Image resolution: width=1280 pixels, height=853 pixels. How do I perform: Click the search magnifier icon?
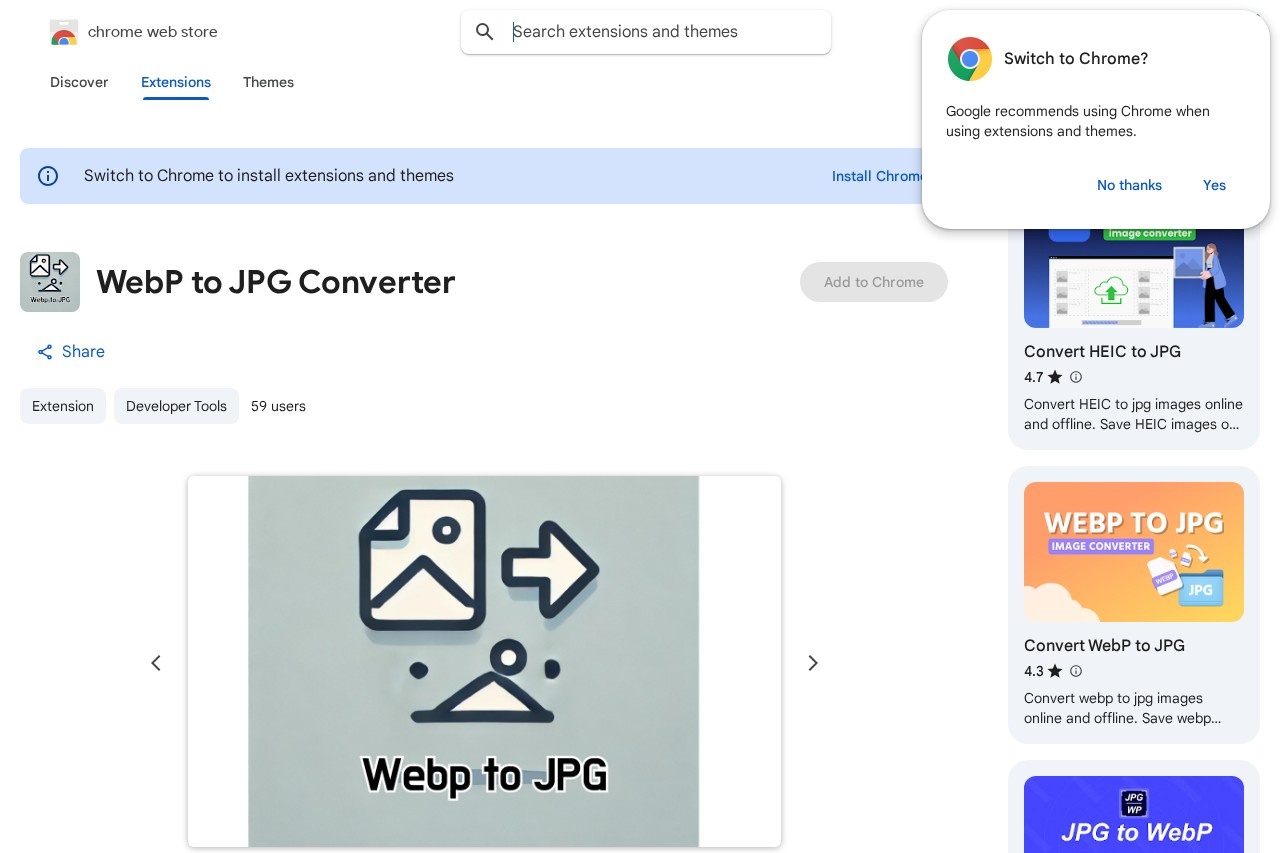coord(485,32)
